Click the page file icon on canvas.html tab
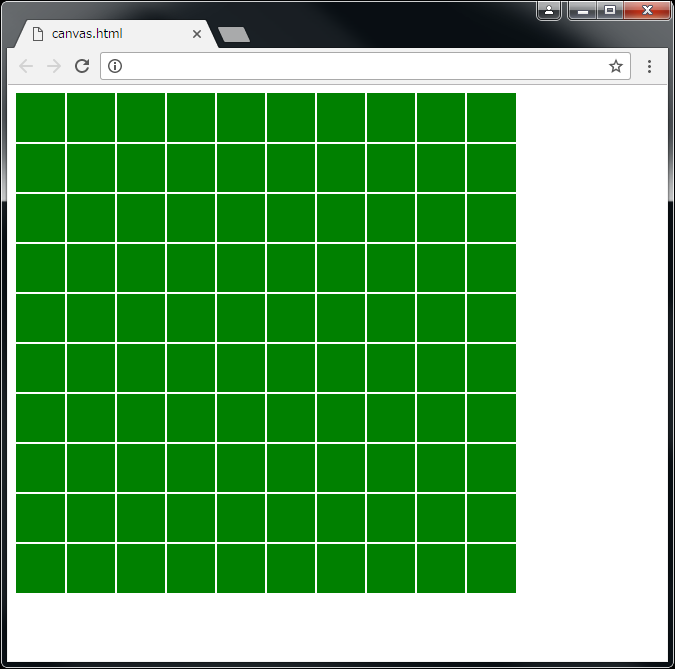 (38, 34)
